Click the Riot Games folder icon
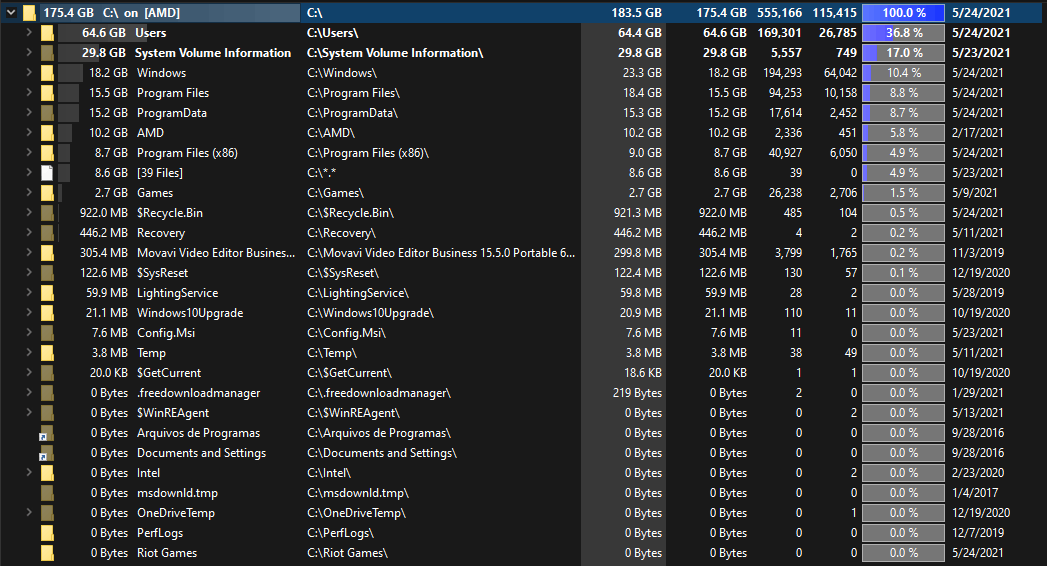Viewport: 1047px width, 566px height. (x=47, y=553)
